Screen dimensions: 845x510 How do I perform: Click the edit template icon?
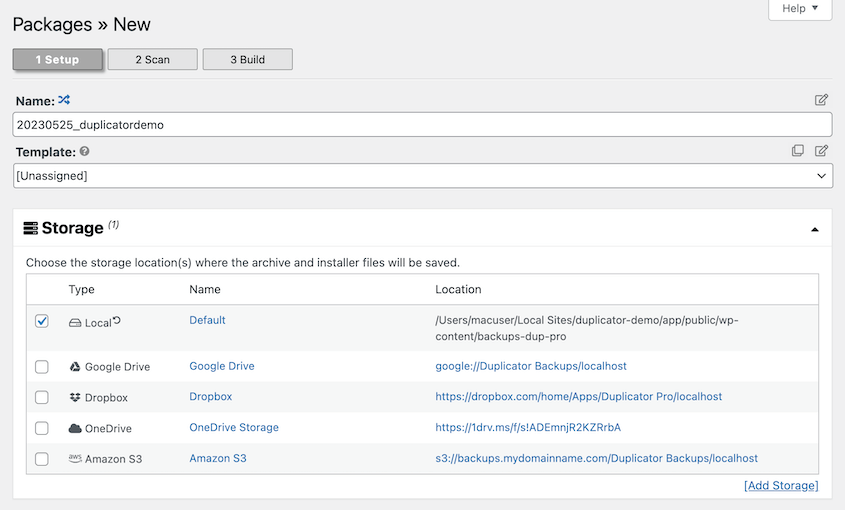821,150
